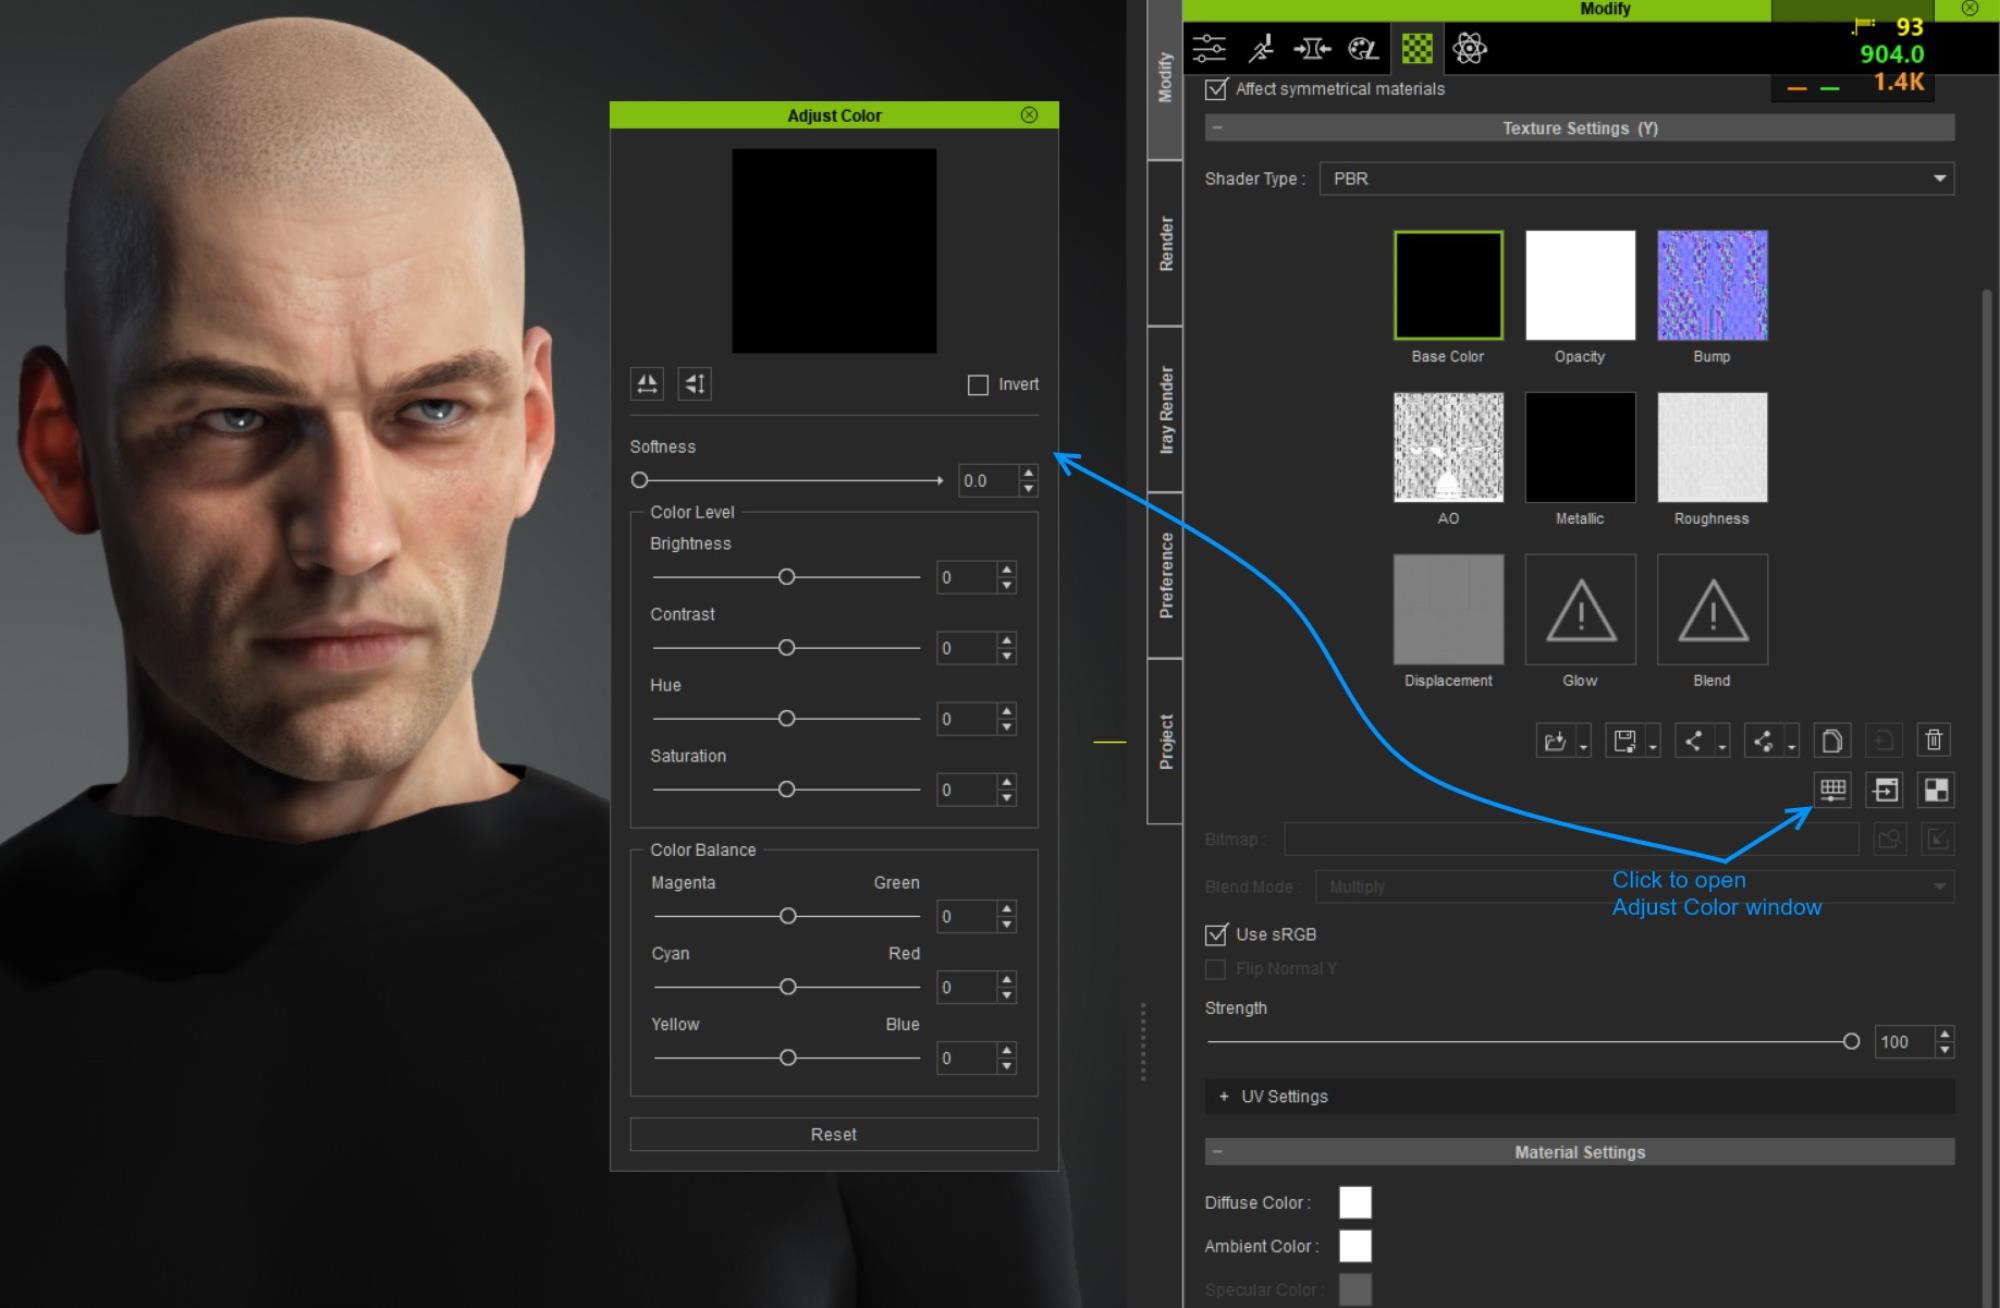Open the Shader Type PBR dropdown
Image resolution: width=2000 pixels, height=1308 pixels.
(1637, 179)
